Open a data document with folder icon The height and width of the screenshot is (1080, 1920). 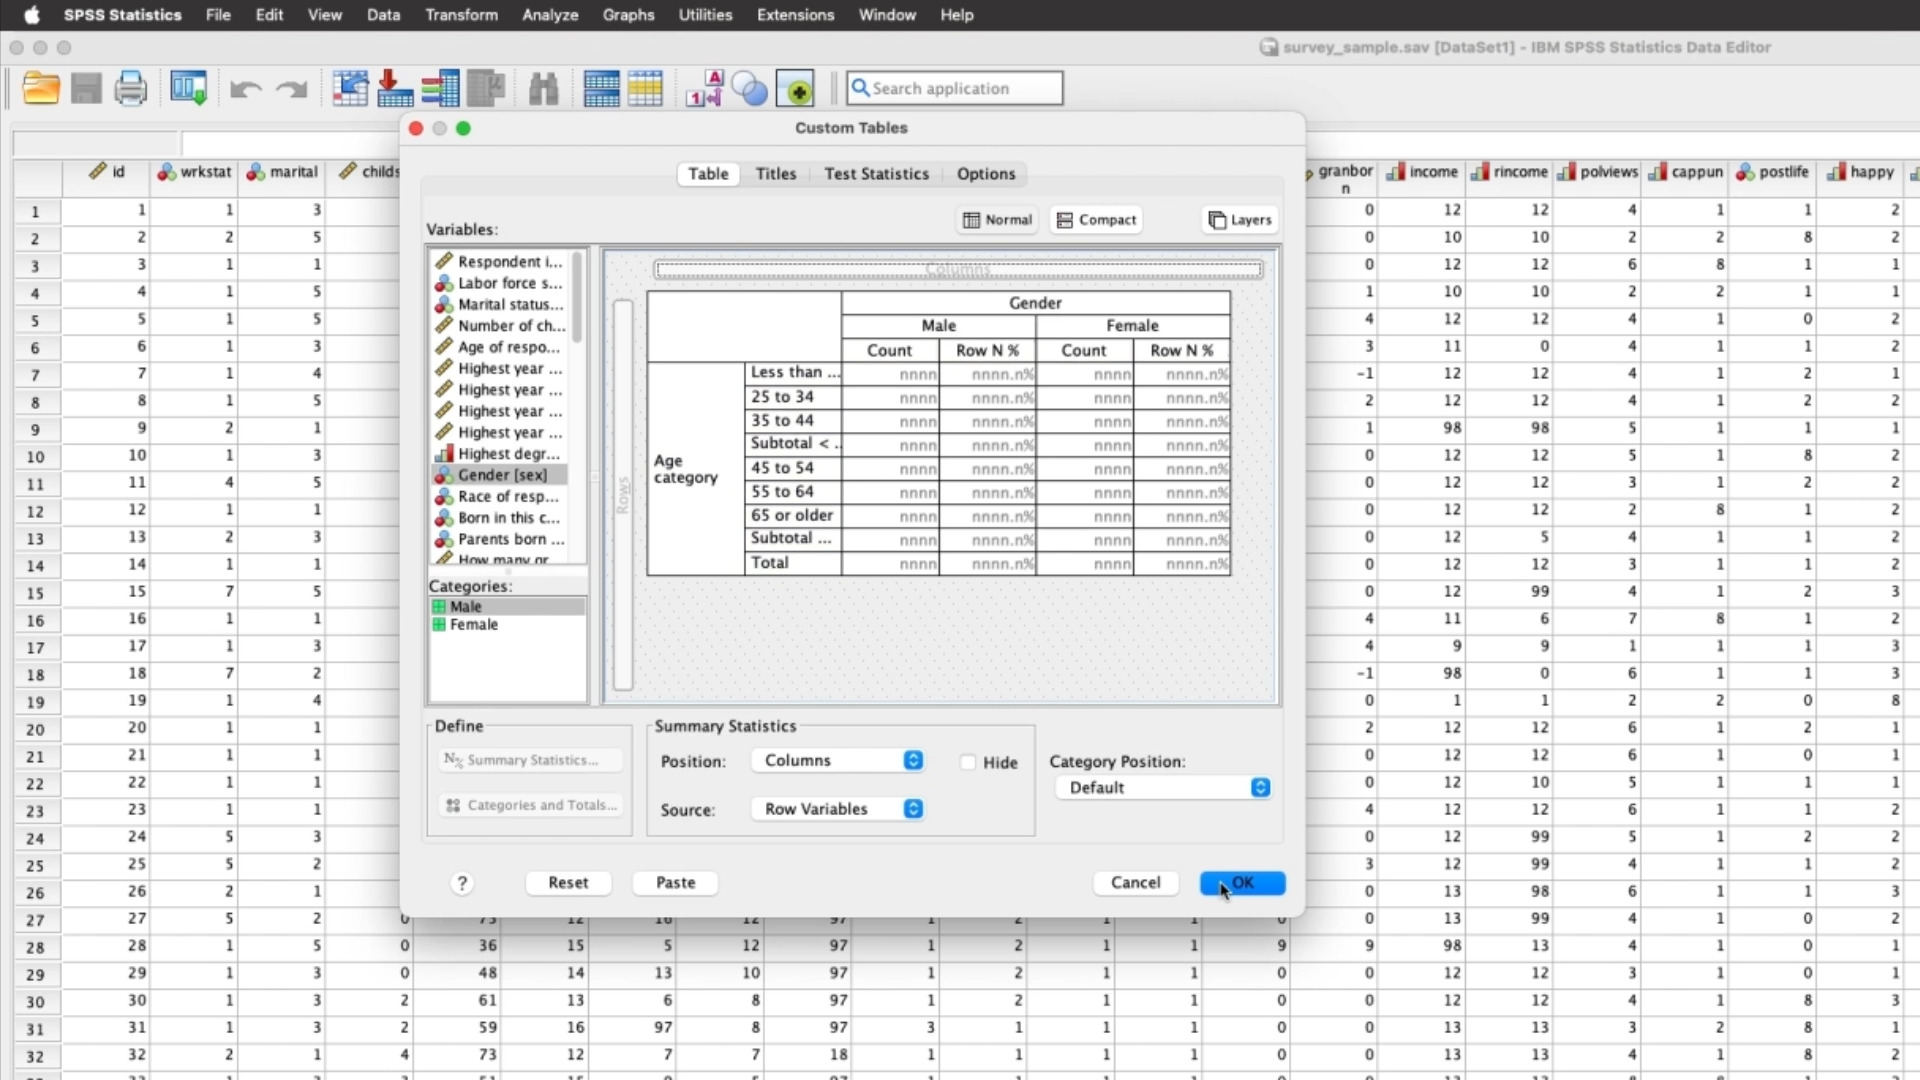tap(41, 88)
